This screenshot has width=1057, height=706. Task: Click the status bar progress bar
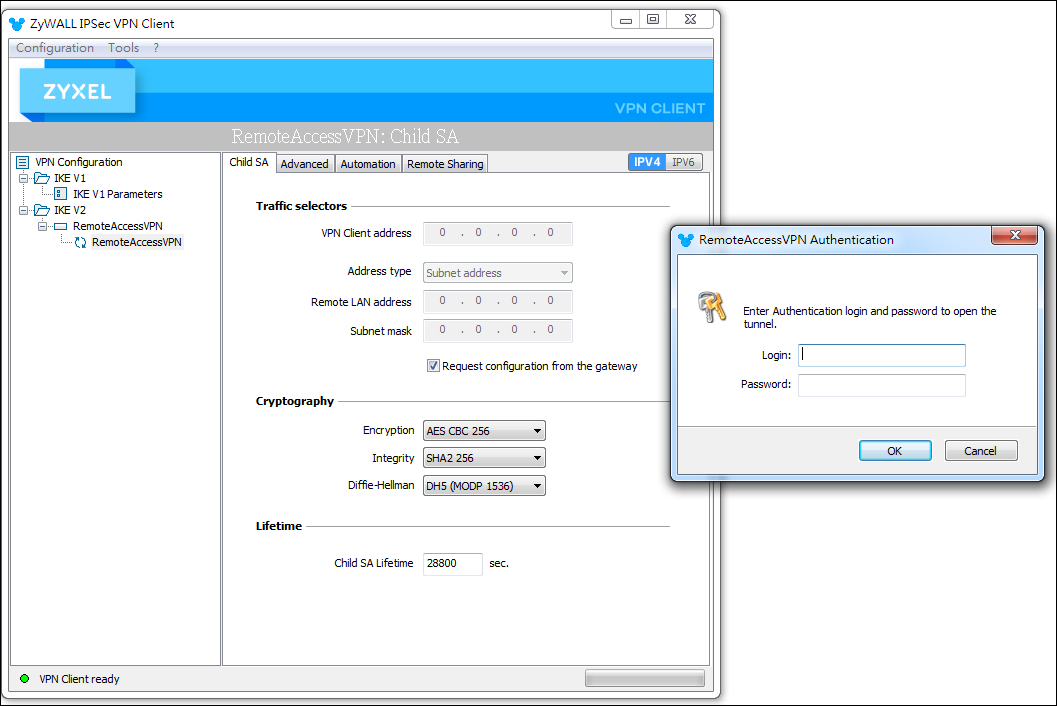coord(644,678)
